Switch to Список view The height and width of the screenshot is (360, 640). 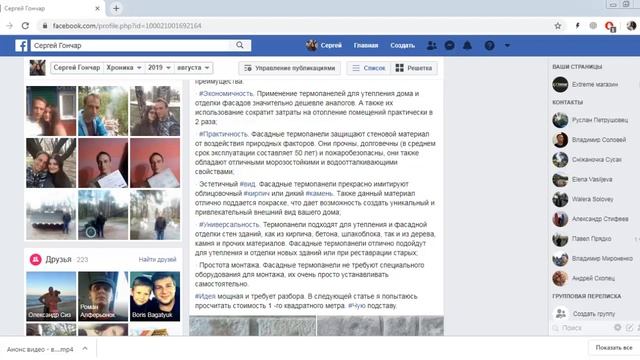[369, 68]
